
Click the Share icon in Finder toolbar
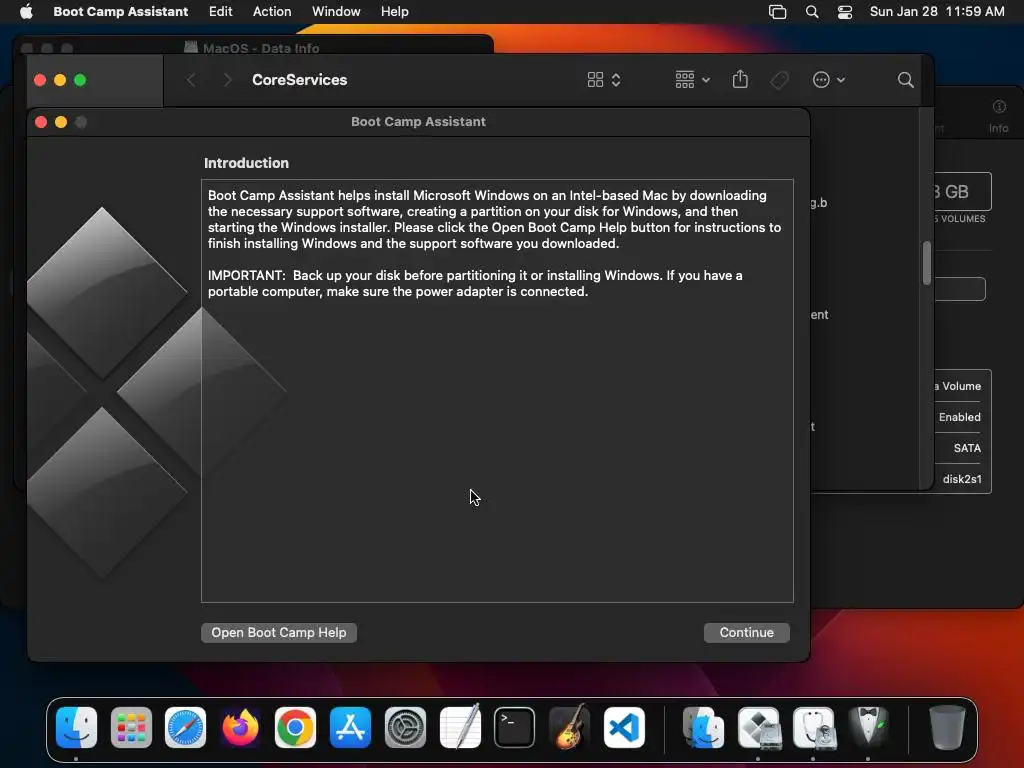740,80
